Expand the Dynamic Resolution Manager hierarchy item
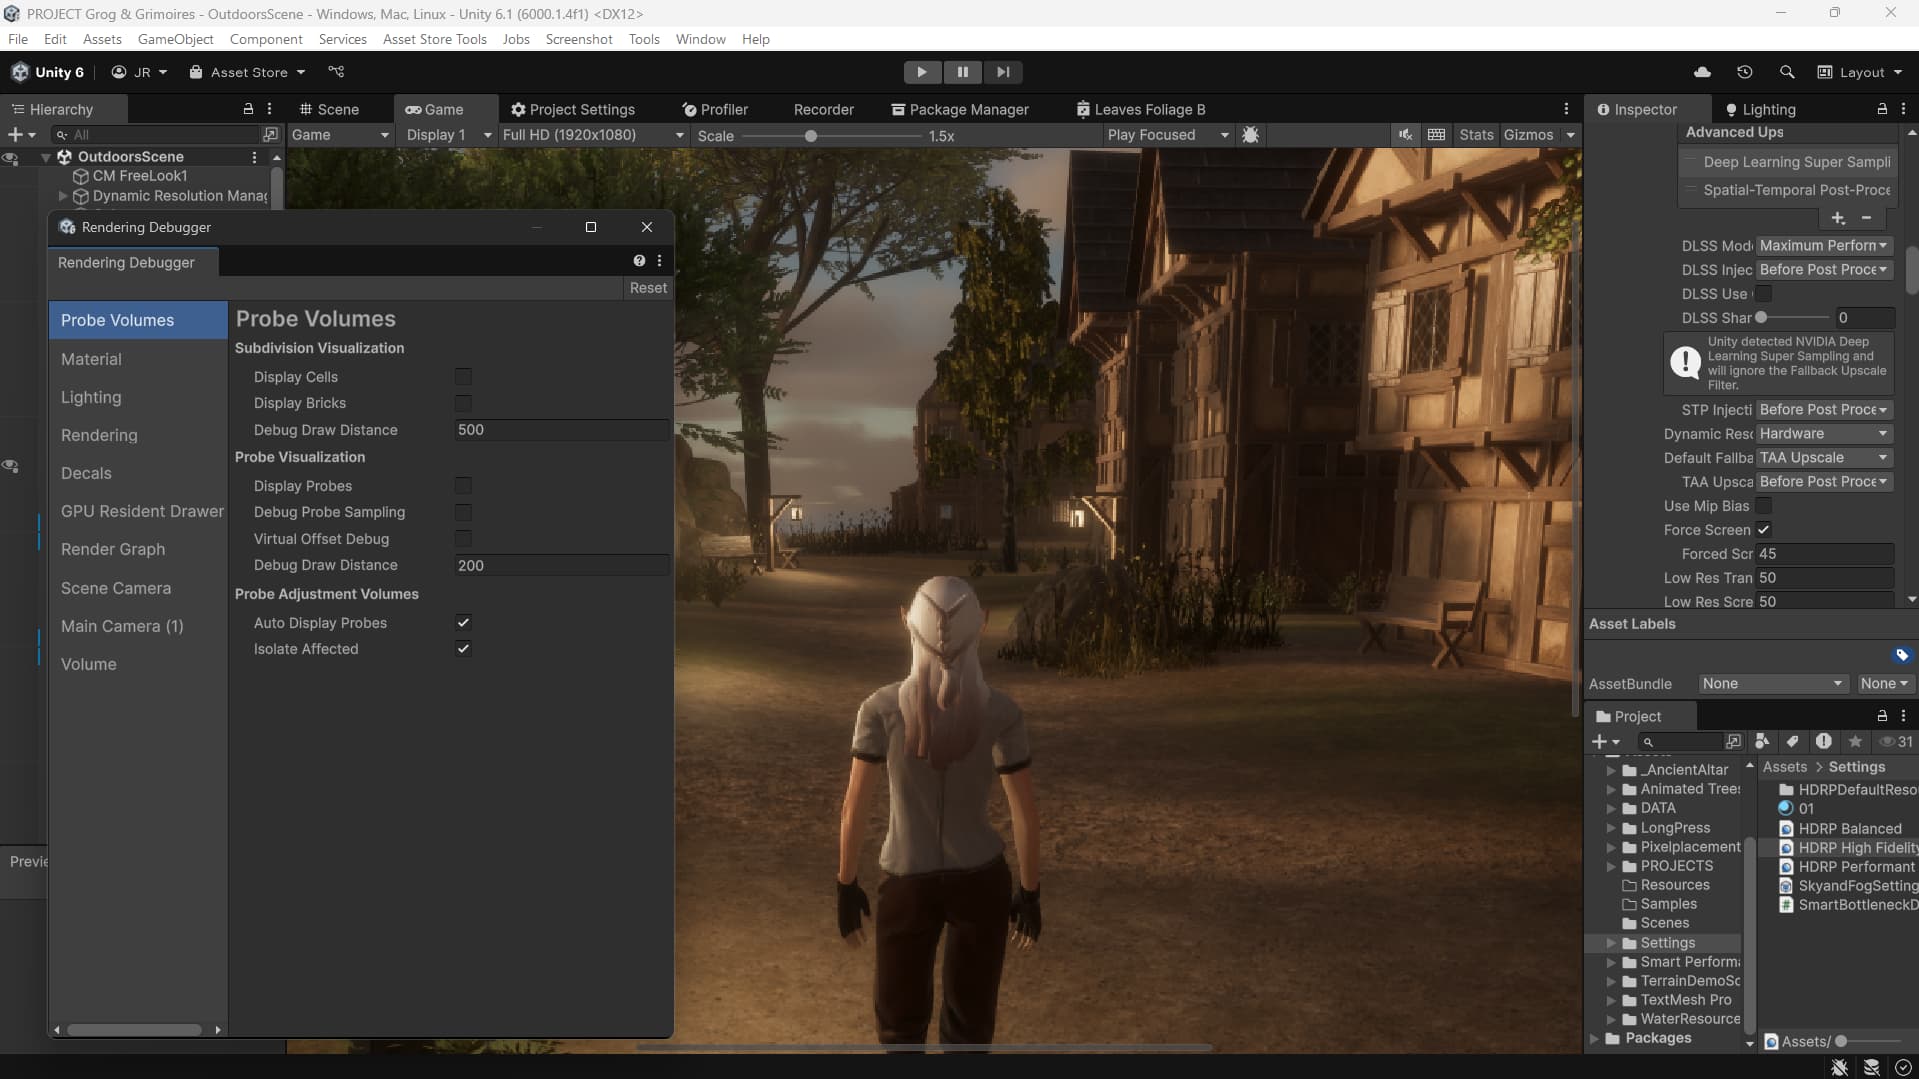 (62, 196)
